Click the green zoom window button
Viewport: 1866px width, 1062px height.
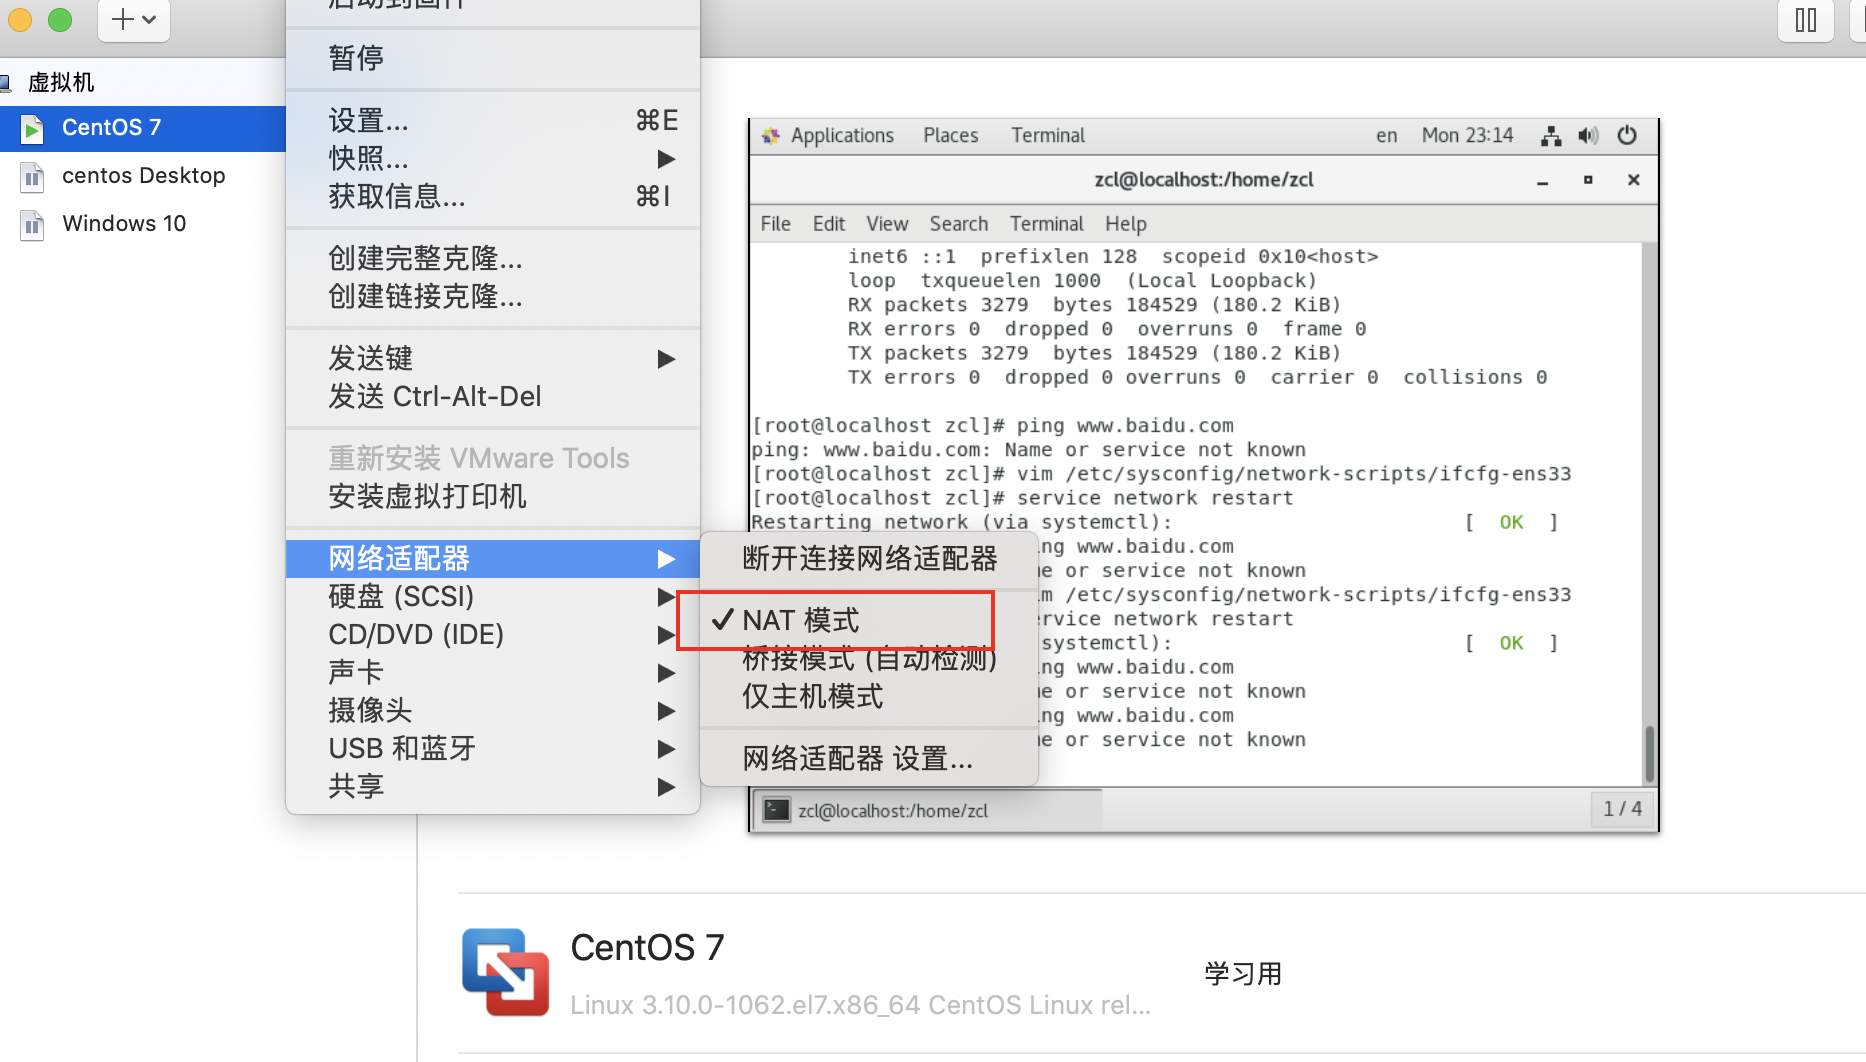[x=60, y=20]
